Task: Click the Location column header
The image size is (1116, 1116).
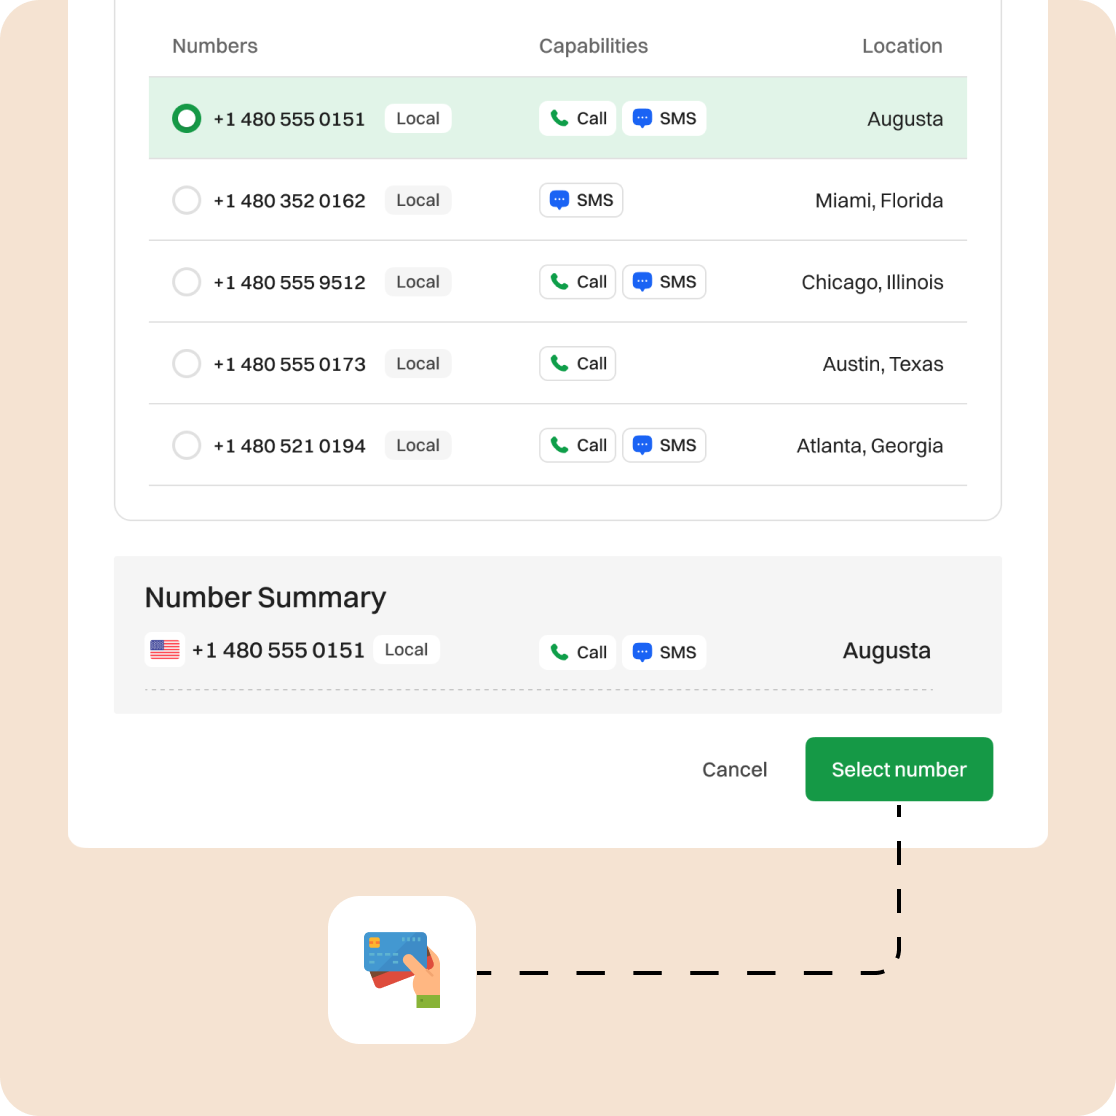Action: [902, 46]
